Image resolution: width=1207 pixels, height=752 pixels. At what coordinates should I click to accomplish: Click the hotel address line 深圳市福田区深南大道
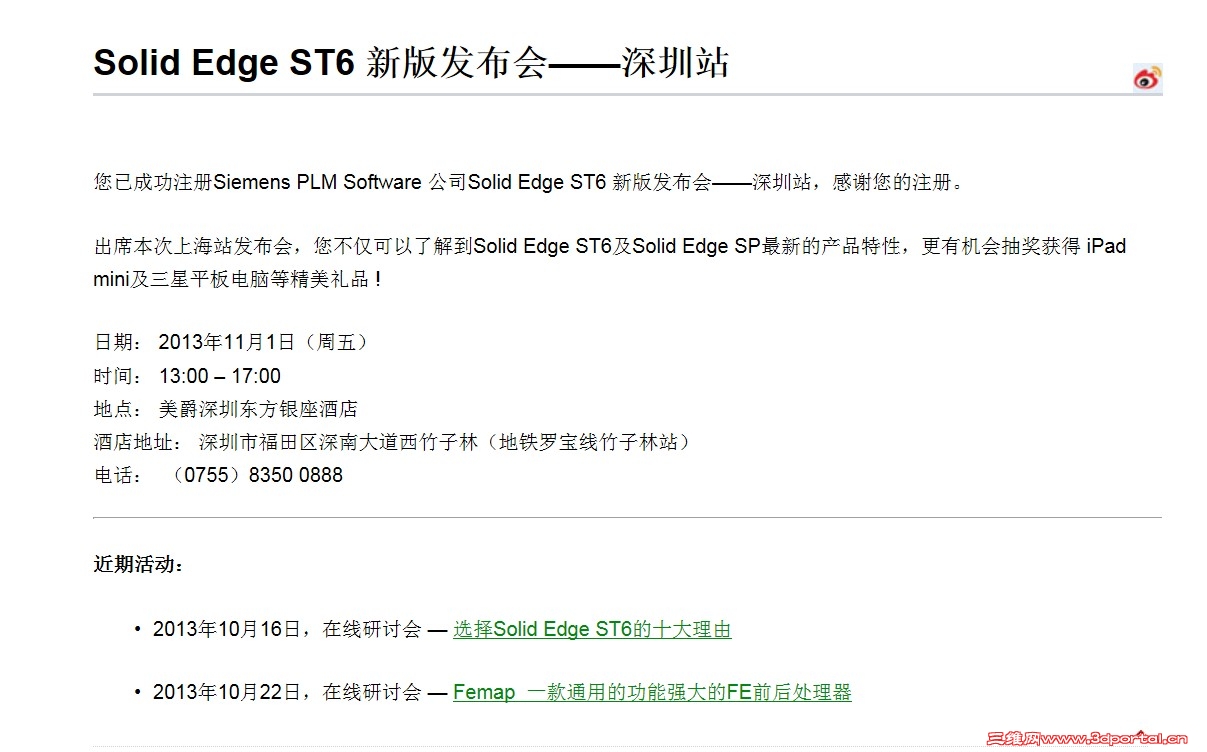[x=445, y=442]
